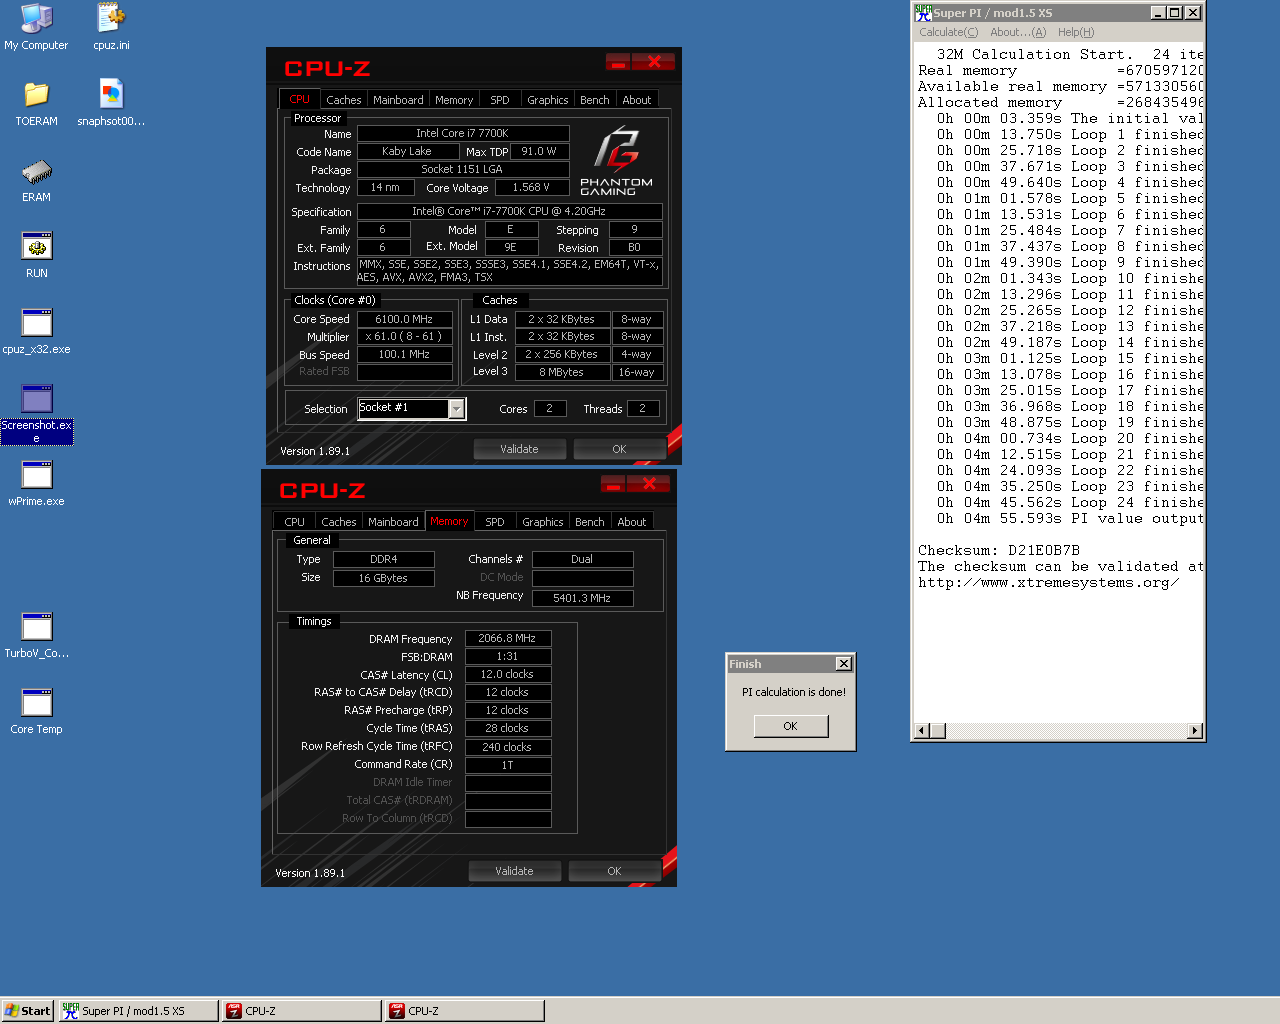Open Bench tab in lower CPU-Z window
Viewport: 1280px width, 1024px height.
click(590, 522)
